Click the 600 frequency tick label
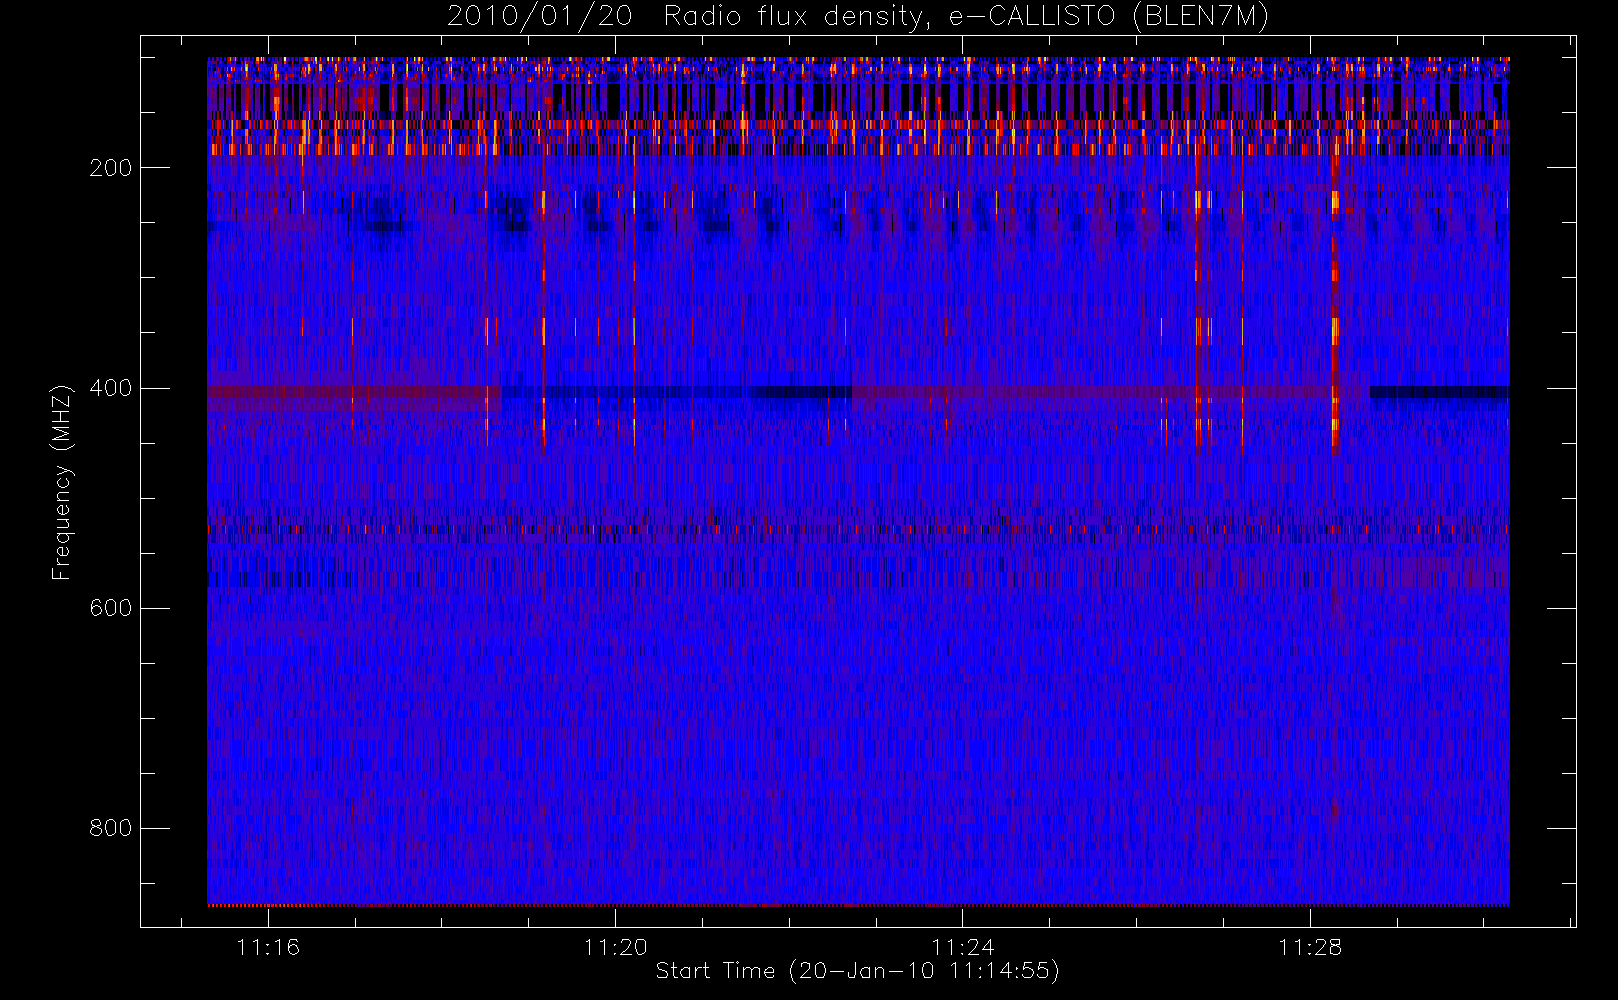Image resolution: width=1618 pixels, height=1000 pixels. 110,608
